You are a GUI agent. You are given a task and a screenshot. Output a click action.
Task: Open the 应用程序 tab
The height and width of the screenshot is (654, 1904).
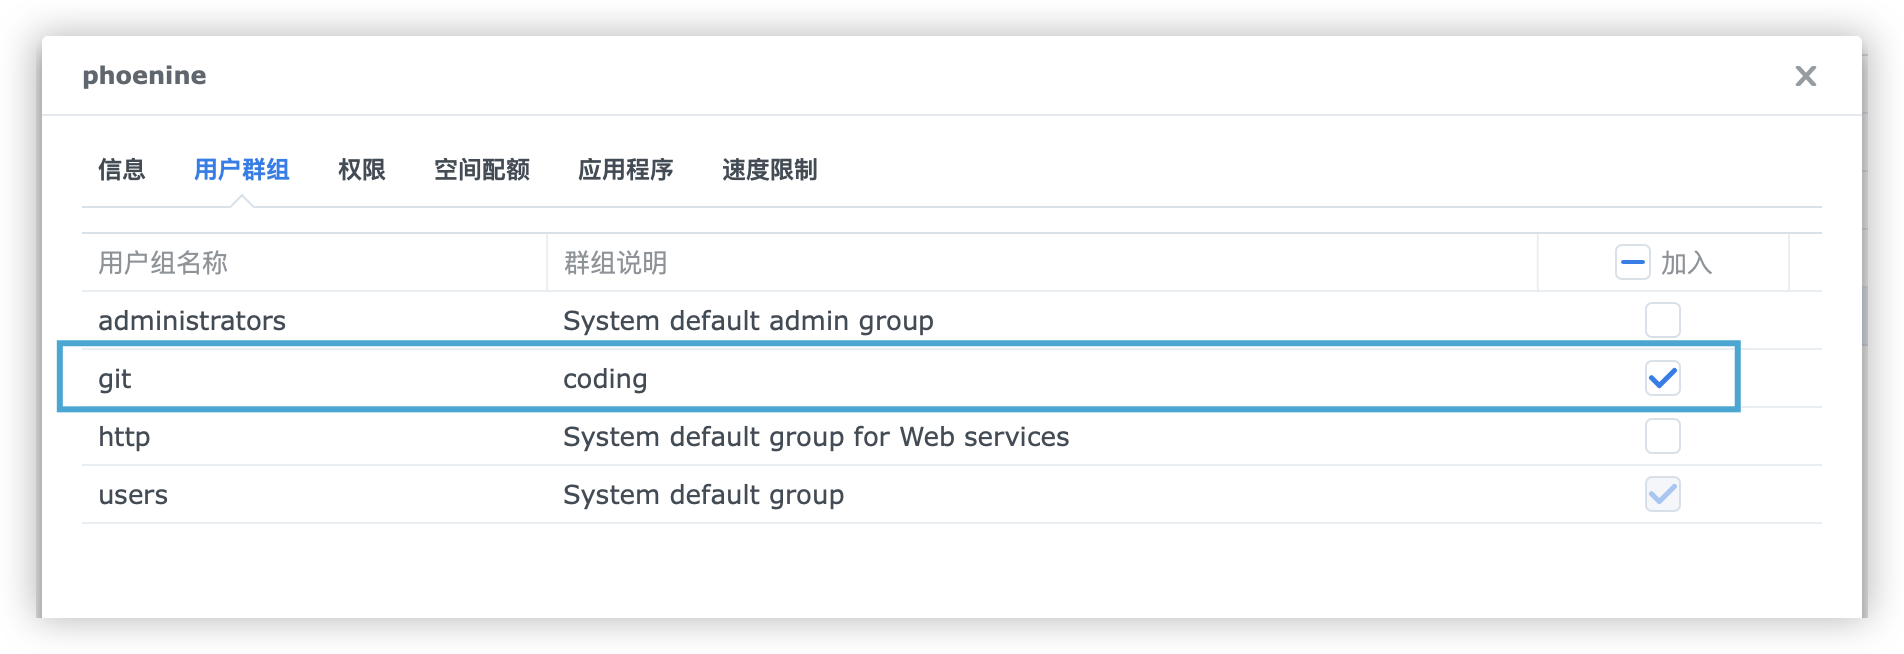626,170
